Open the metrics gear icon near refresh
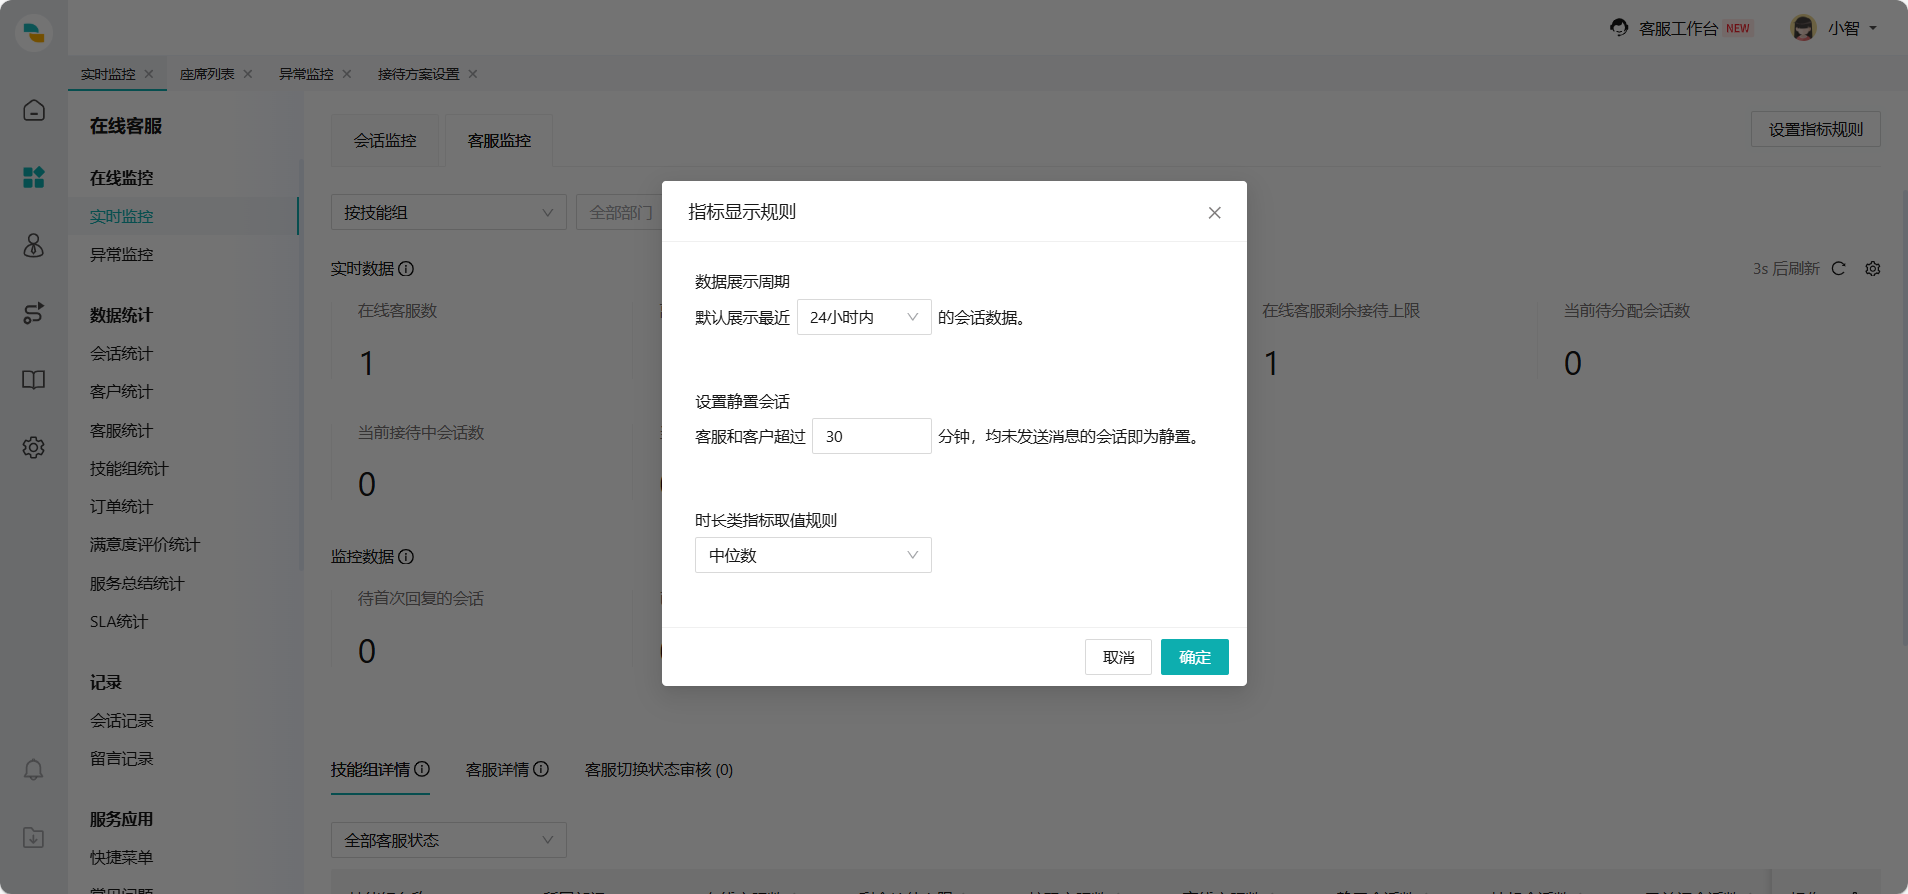 (x=1873, y=269)
